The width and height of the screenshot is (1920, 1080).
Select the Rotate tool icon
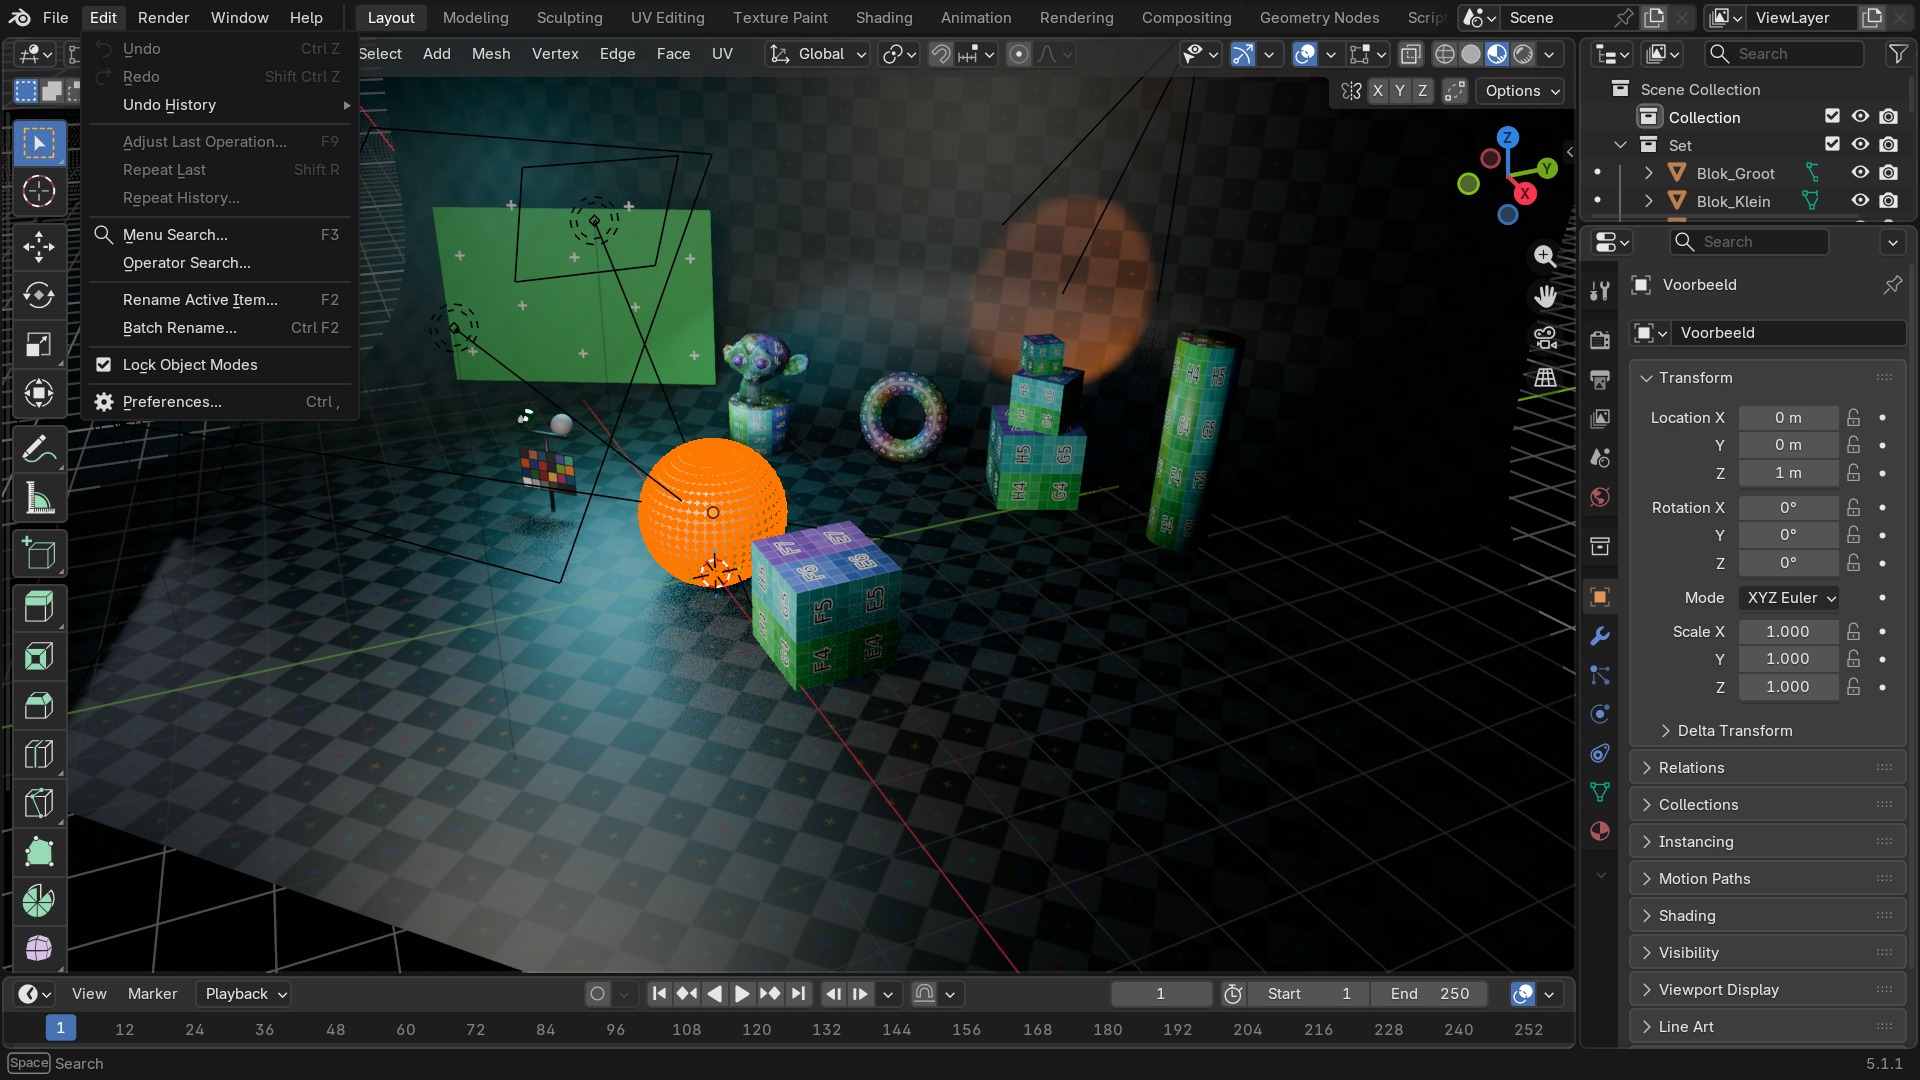pyautogui.click(x=39, y=295)
